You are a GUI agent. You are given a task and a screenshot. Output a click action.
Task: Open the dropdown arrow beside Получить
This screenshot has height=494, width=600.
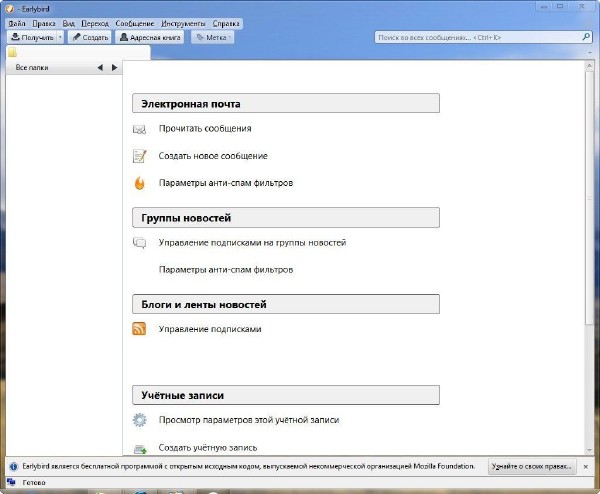[x=61, y=37]
